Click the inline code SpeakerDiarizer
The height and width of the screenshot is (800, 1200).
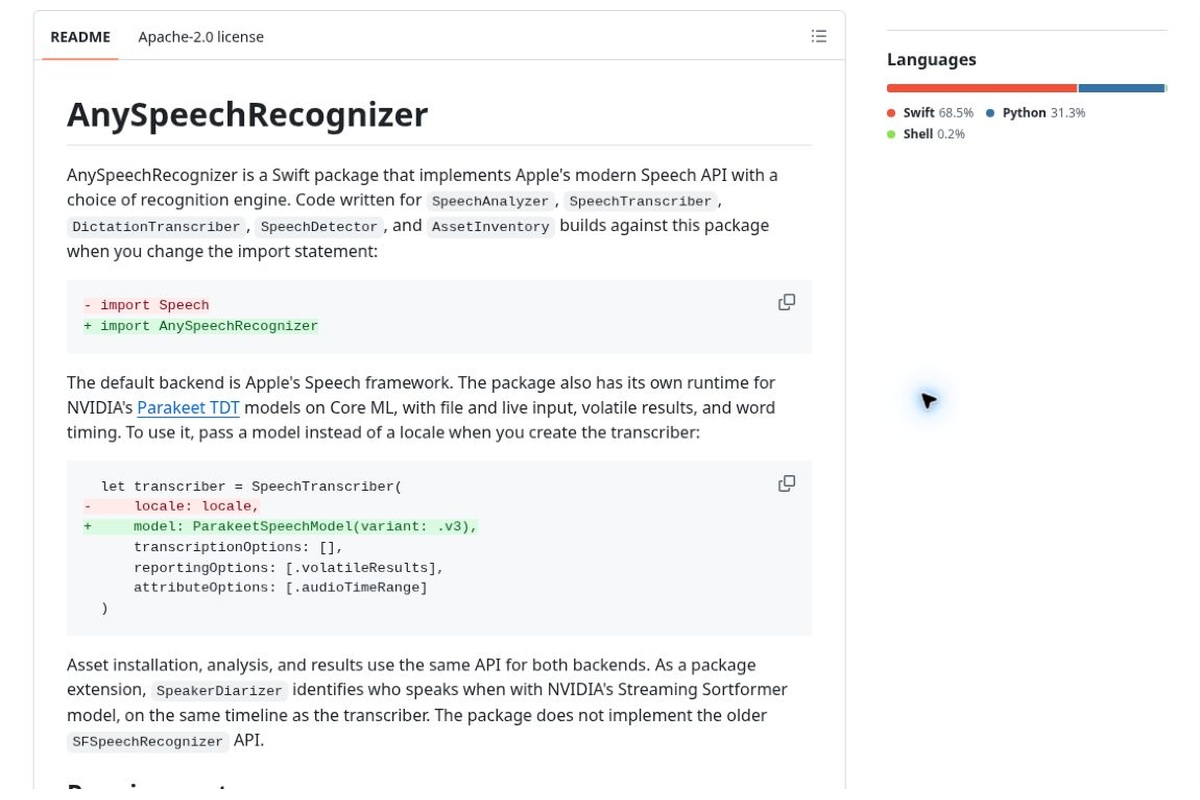pyautogui.click(x=219, y=691)
